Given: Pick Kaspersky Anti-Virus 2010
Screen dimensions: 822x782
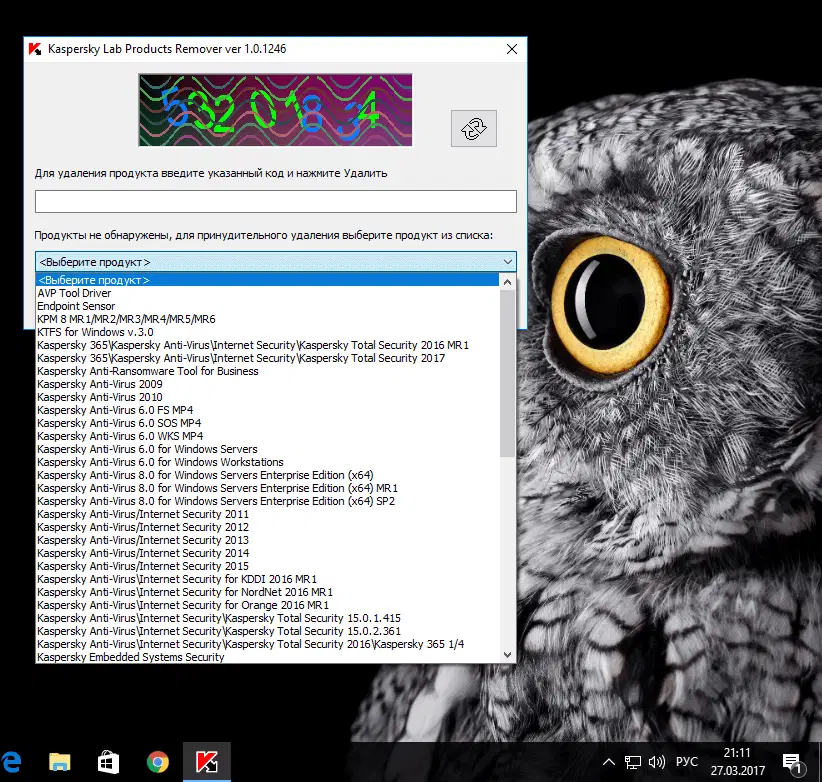Looking at the screenshot, I should [267, 397].
